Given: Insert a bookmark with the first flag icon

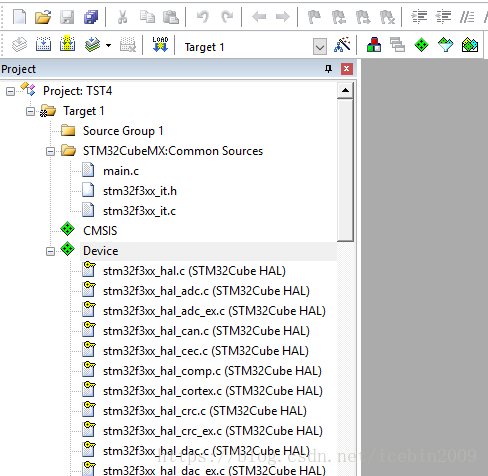Looking at the screenshot, I should click(314, 17).
